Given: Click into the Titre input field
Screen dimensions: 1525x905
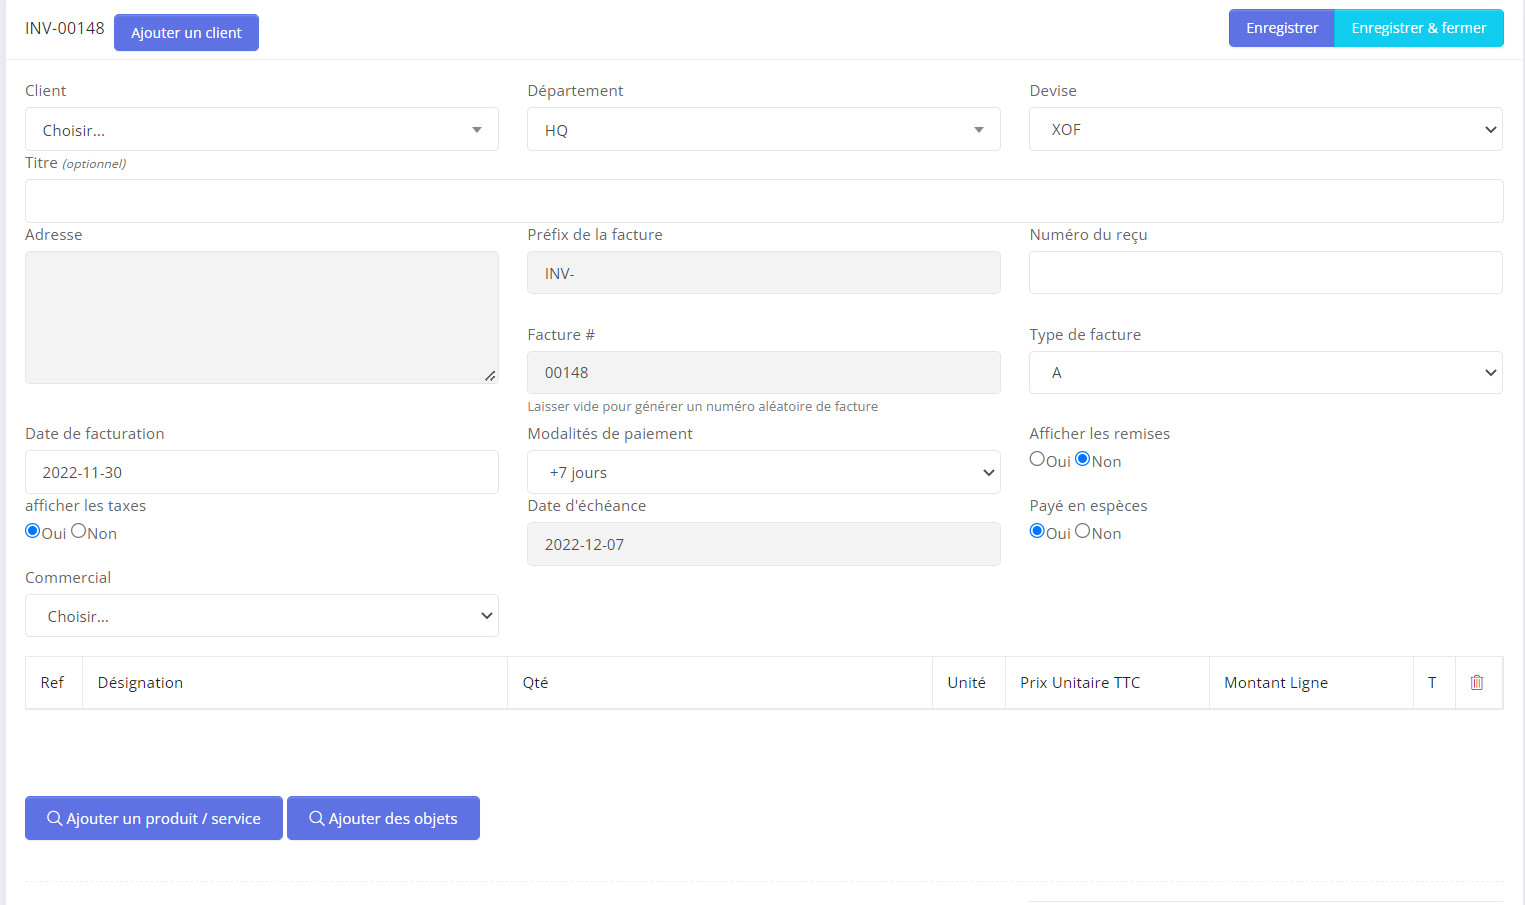Looking at the screenshot, I should (x=763, y=201).
